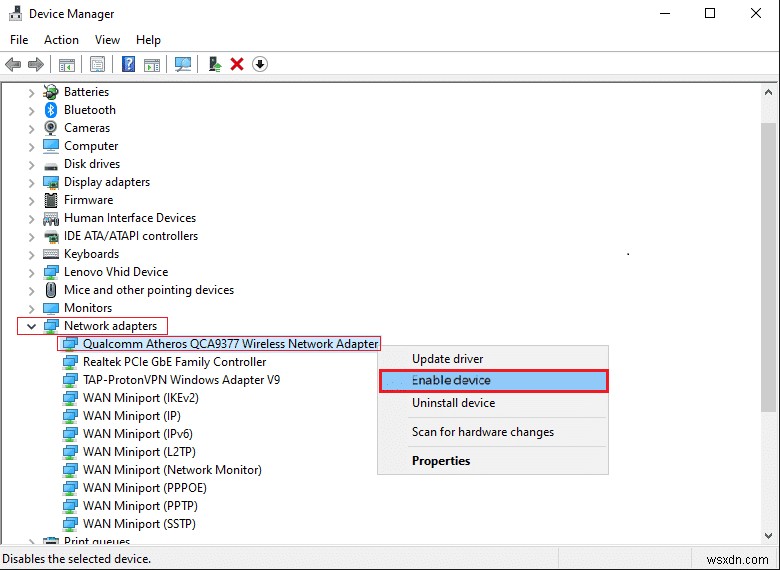Image resolution: width=780 pixels, height=570 pixels.
Task: Select Realtek PCIe GbE Family Controller
Action: 174,362
